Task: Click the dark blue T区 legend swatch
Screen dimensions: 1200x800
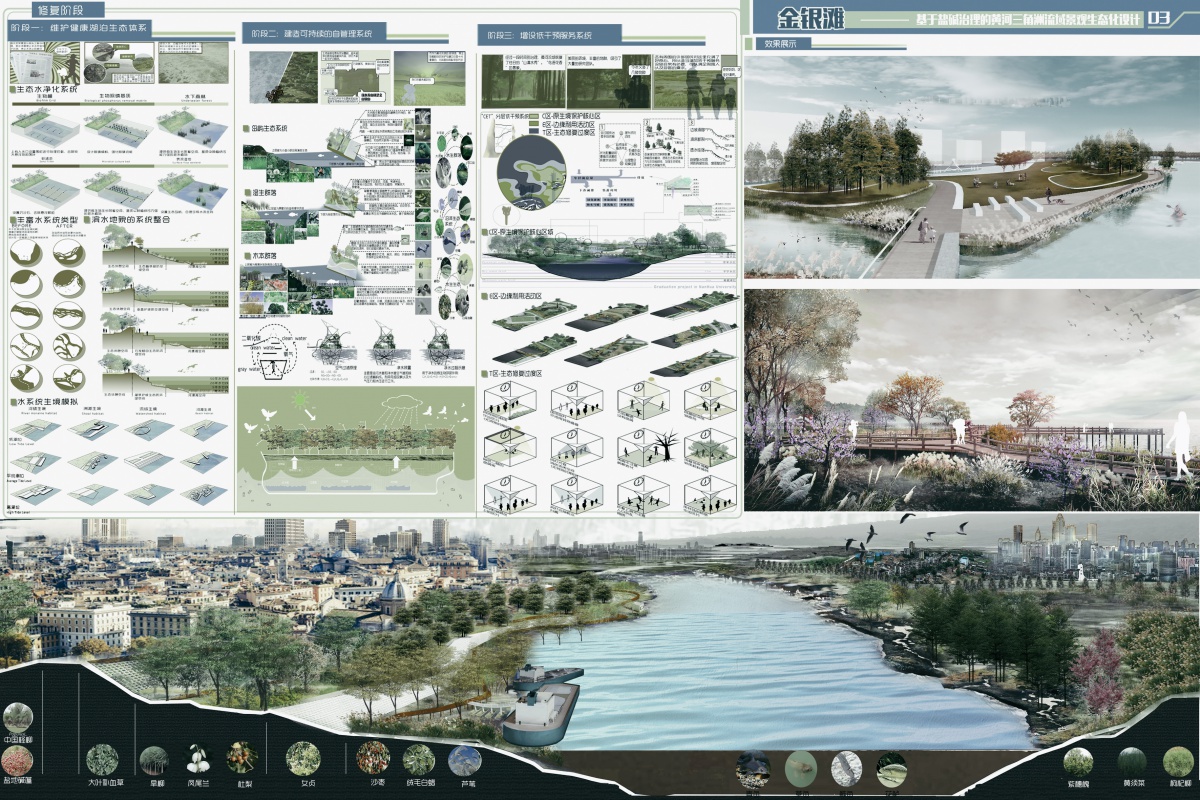Action: point(532,131)
